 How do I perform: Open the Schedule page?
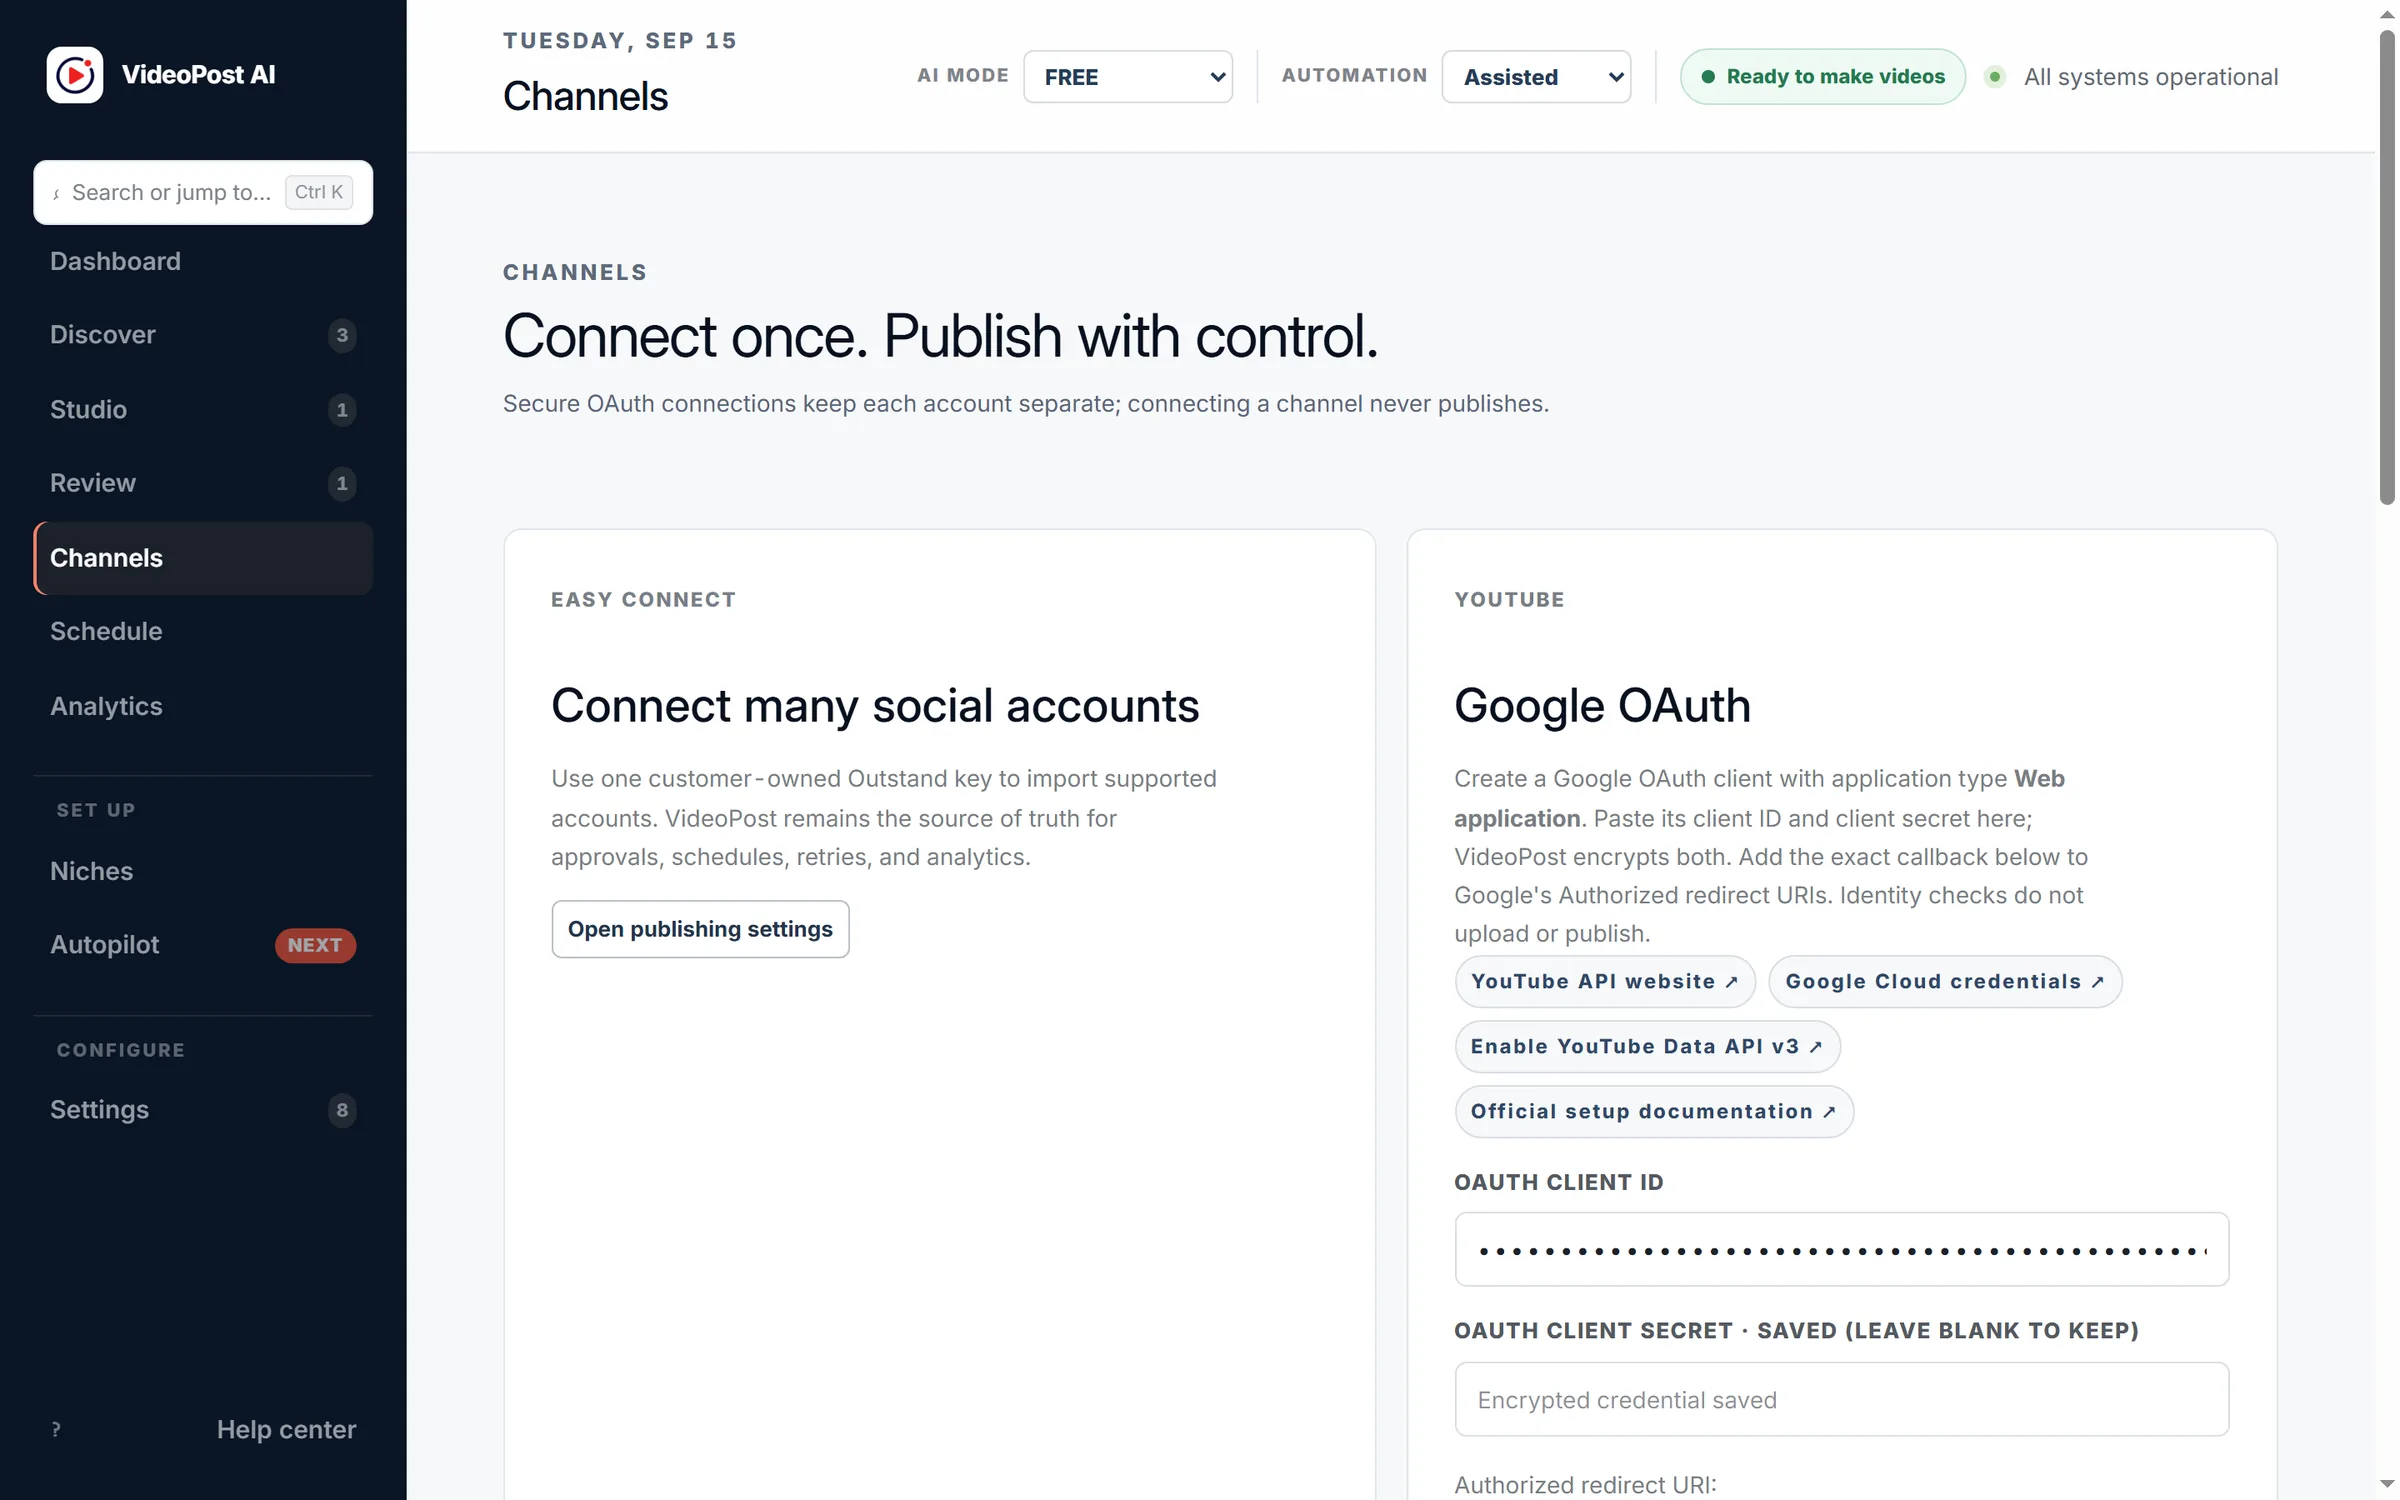pyautogui.click(x=203, y=632)
